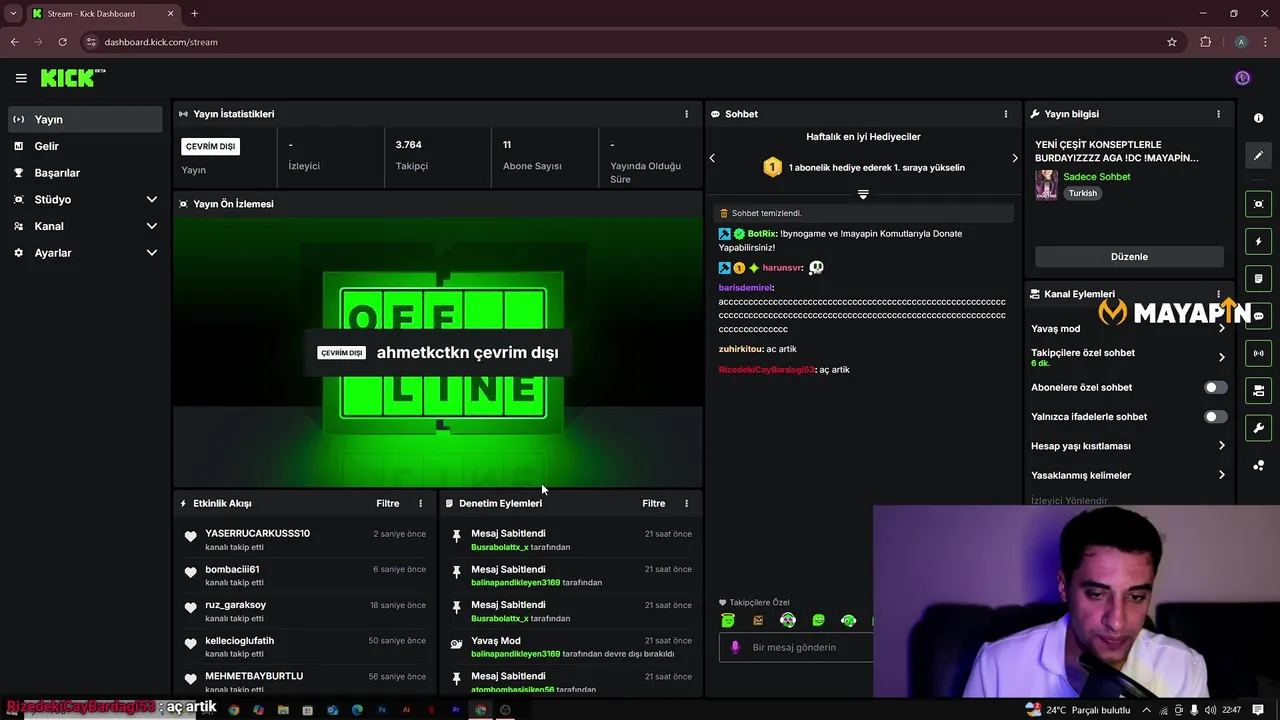Click the three-dots cluster icon at the rail bottom
The width and height of the screenshot is (1280, 720).
[1258, 466]
